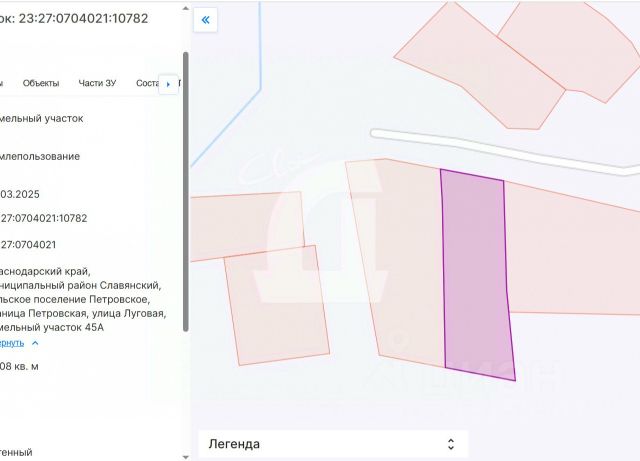640x461 pixels.
Task: Click the cadastral number 23:27:0704021:10782 heading
Action: click(x=83, y=18)
